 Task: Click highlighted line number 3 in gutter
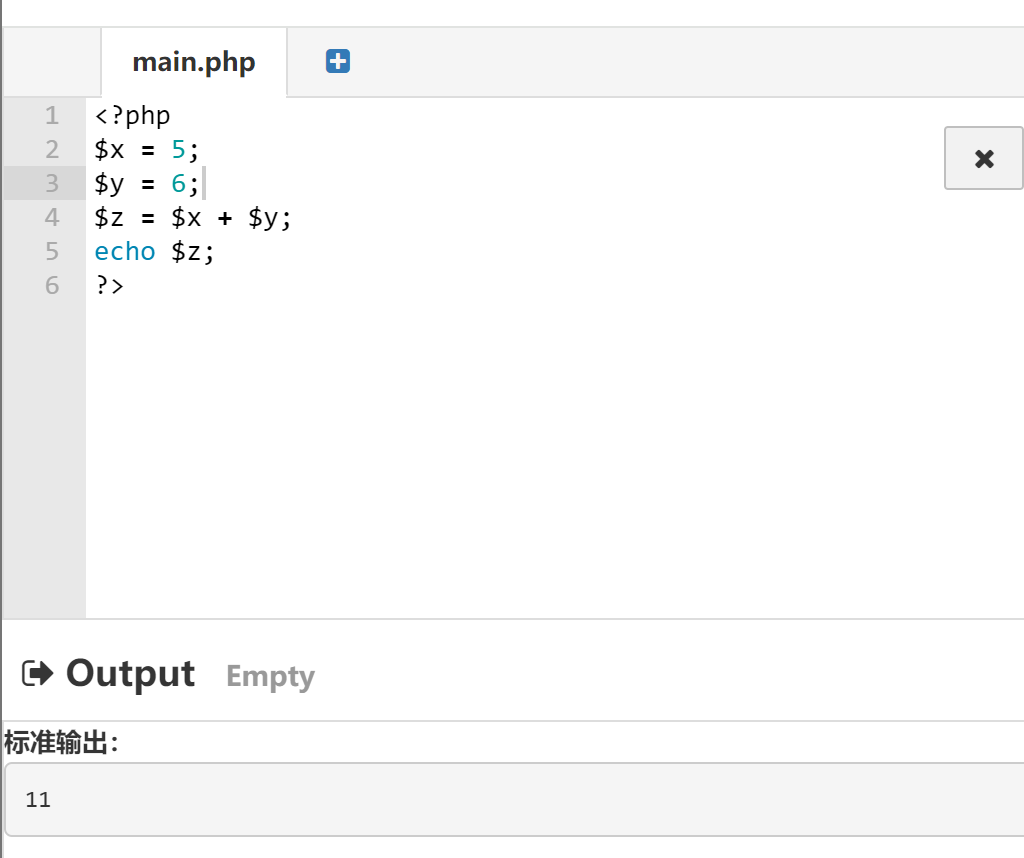[x=52, y=183]
